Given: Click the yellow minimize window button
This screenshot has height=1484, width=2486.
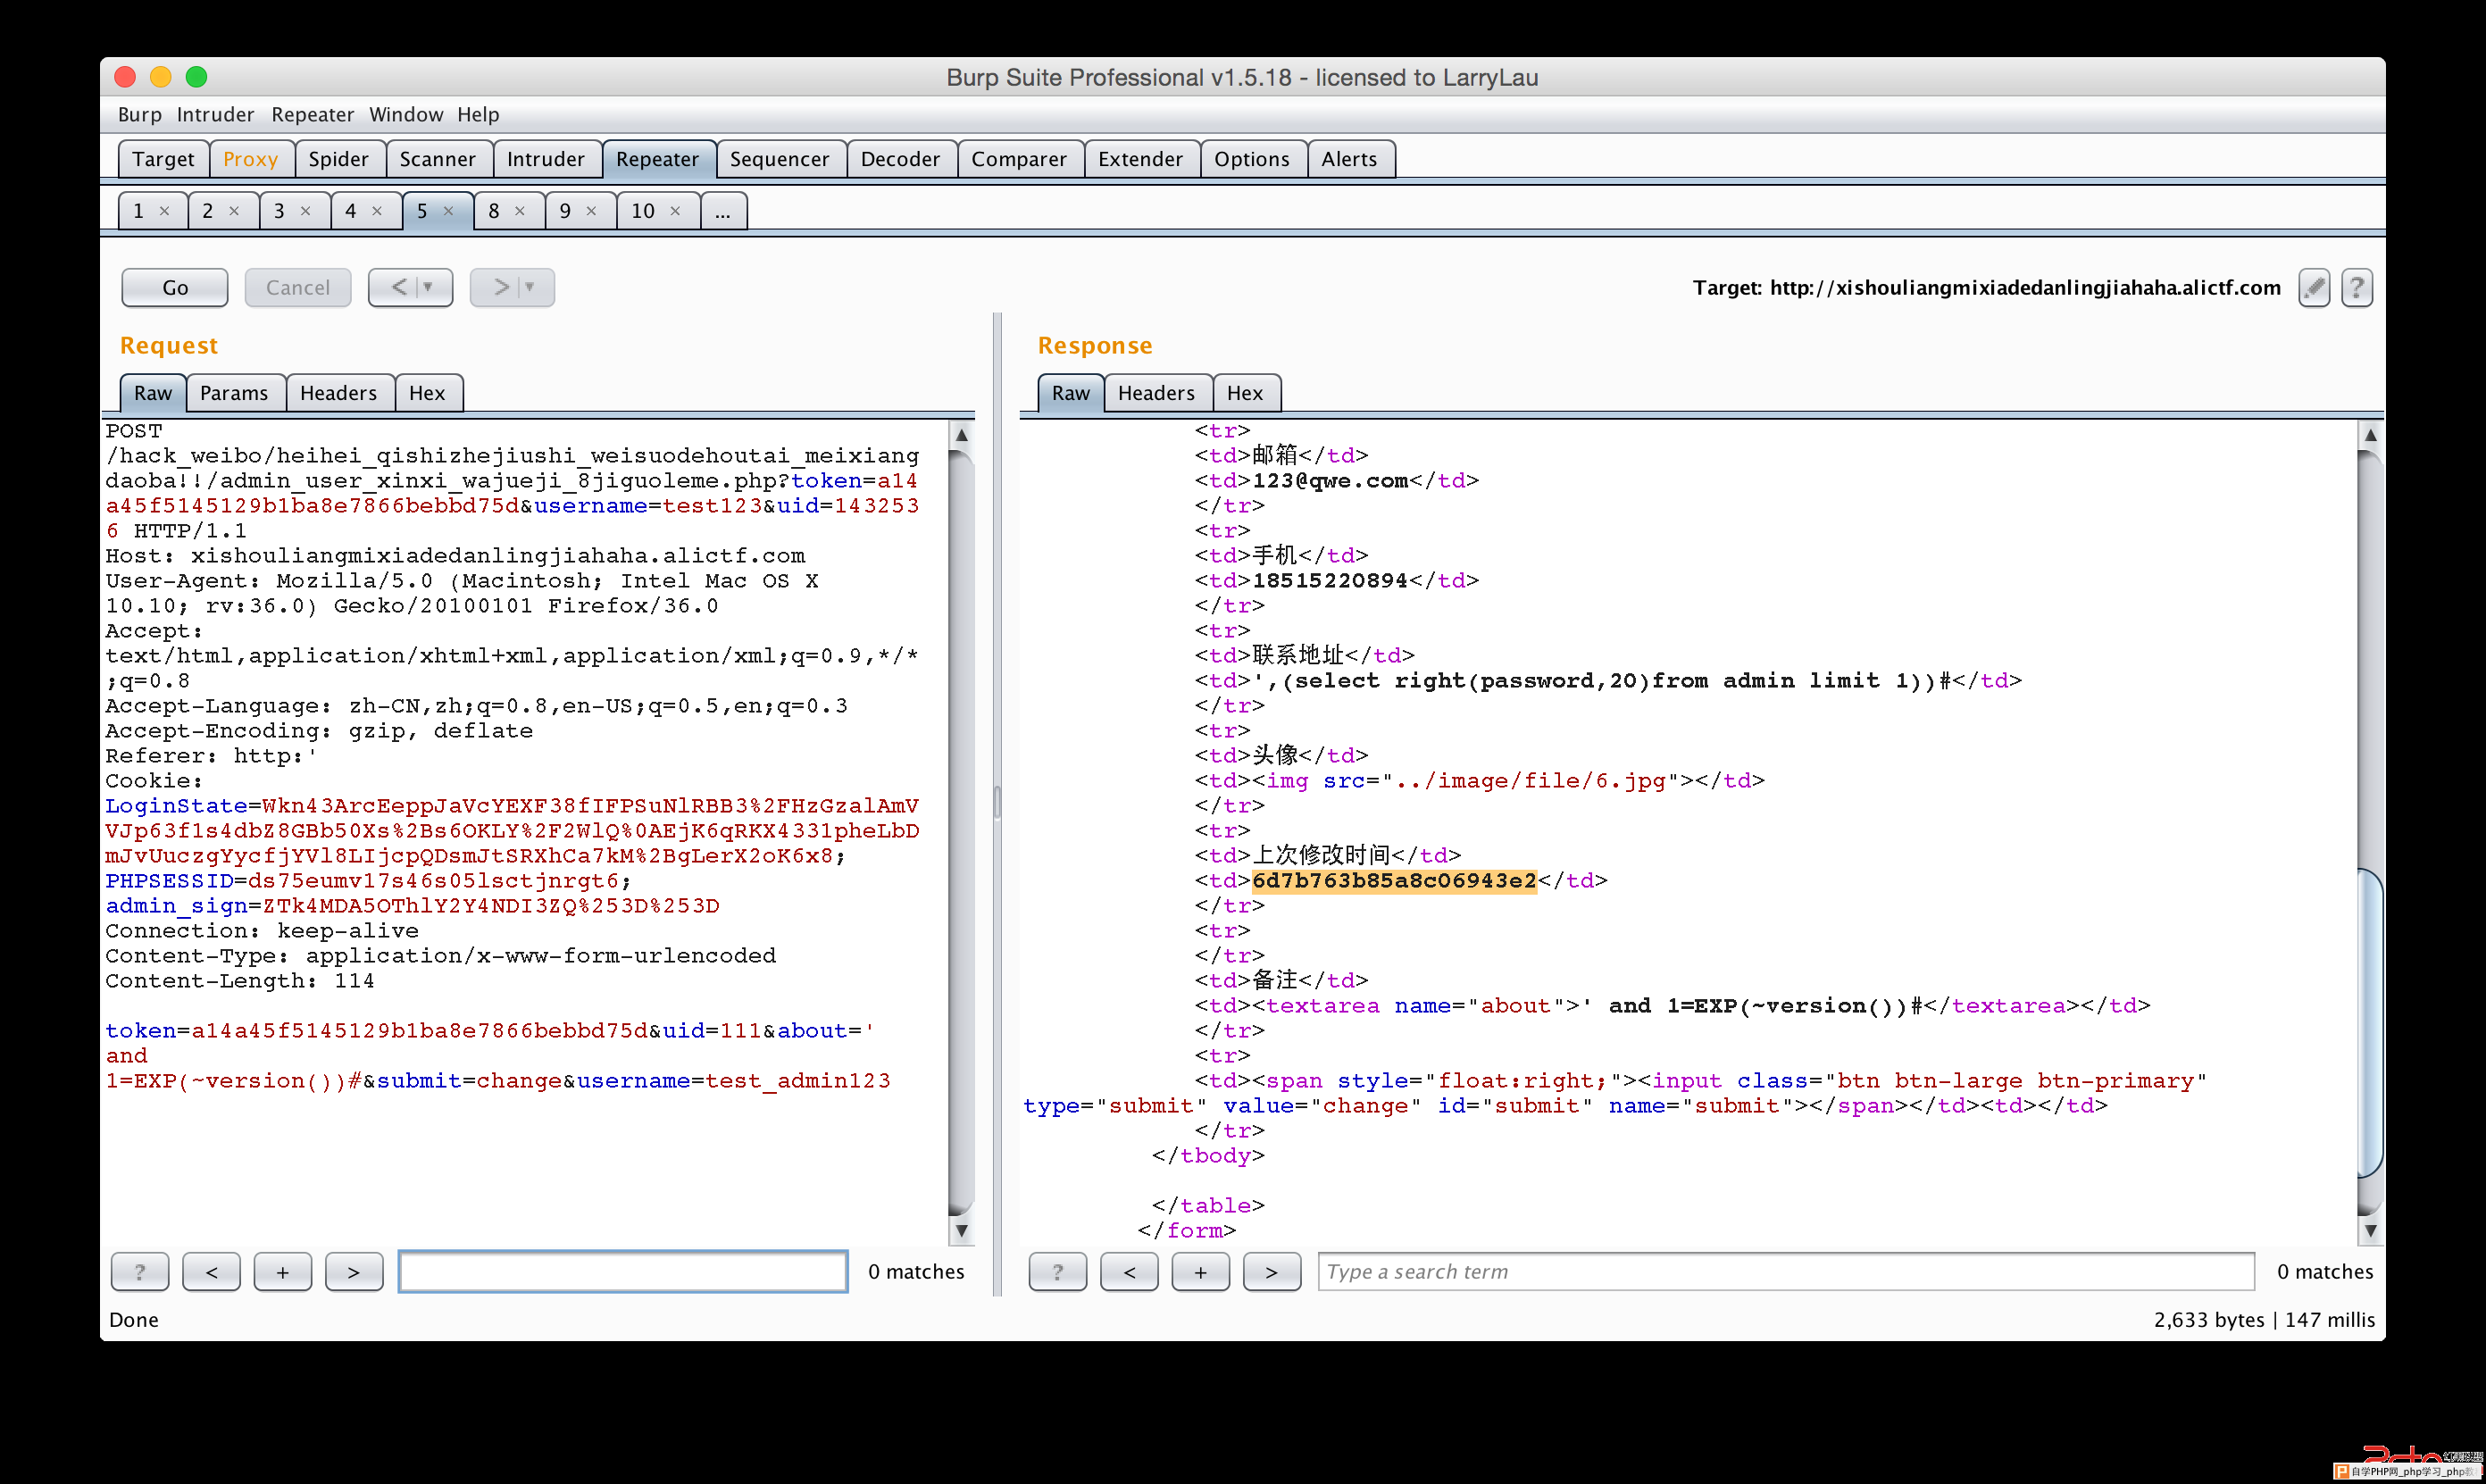Looking at the screenshot, I should click(x=161, y=77).
